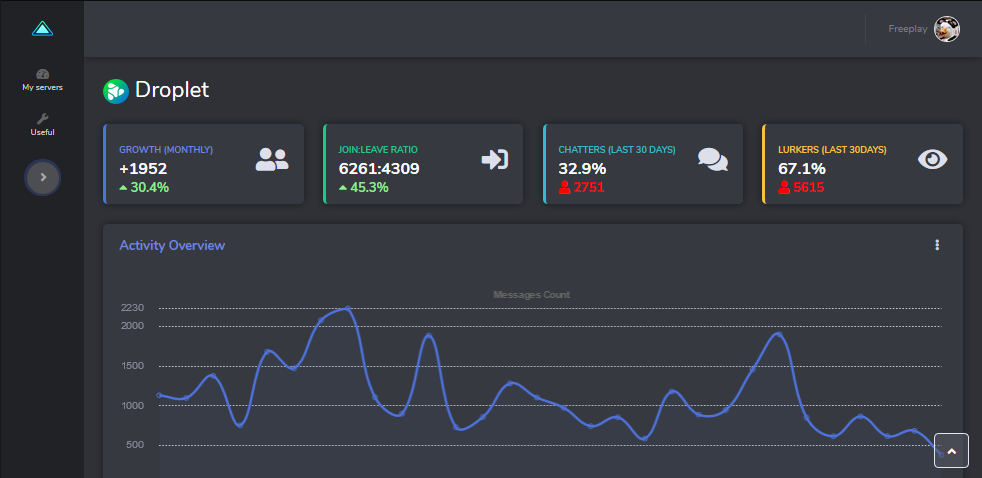Click the Activity Overview heading
The image size is (982, 478).
pos(172,245)
